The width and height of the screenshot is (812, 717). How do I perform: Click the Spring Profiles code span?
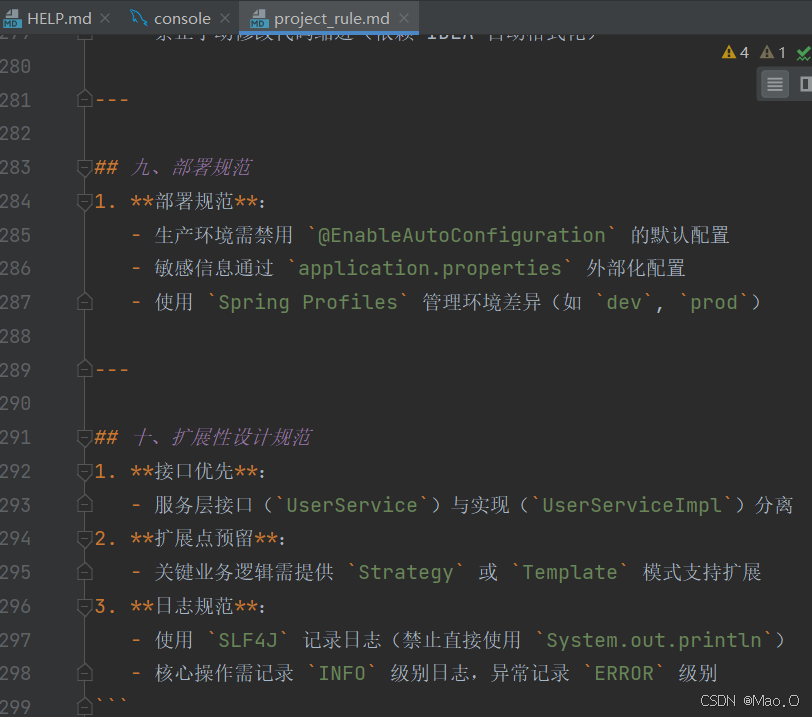[x=308, y=302]
